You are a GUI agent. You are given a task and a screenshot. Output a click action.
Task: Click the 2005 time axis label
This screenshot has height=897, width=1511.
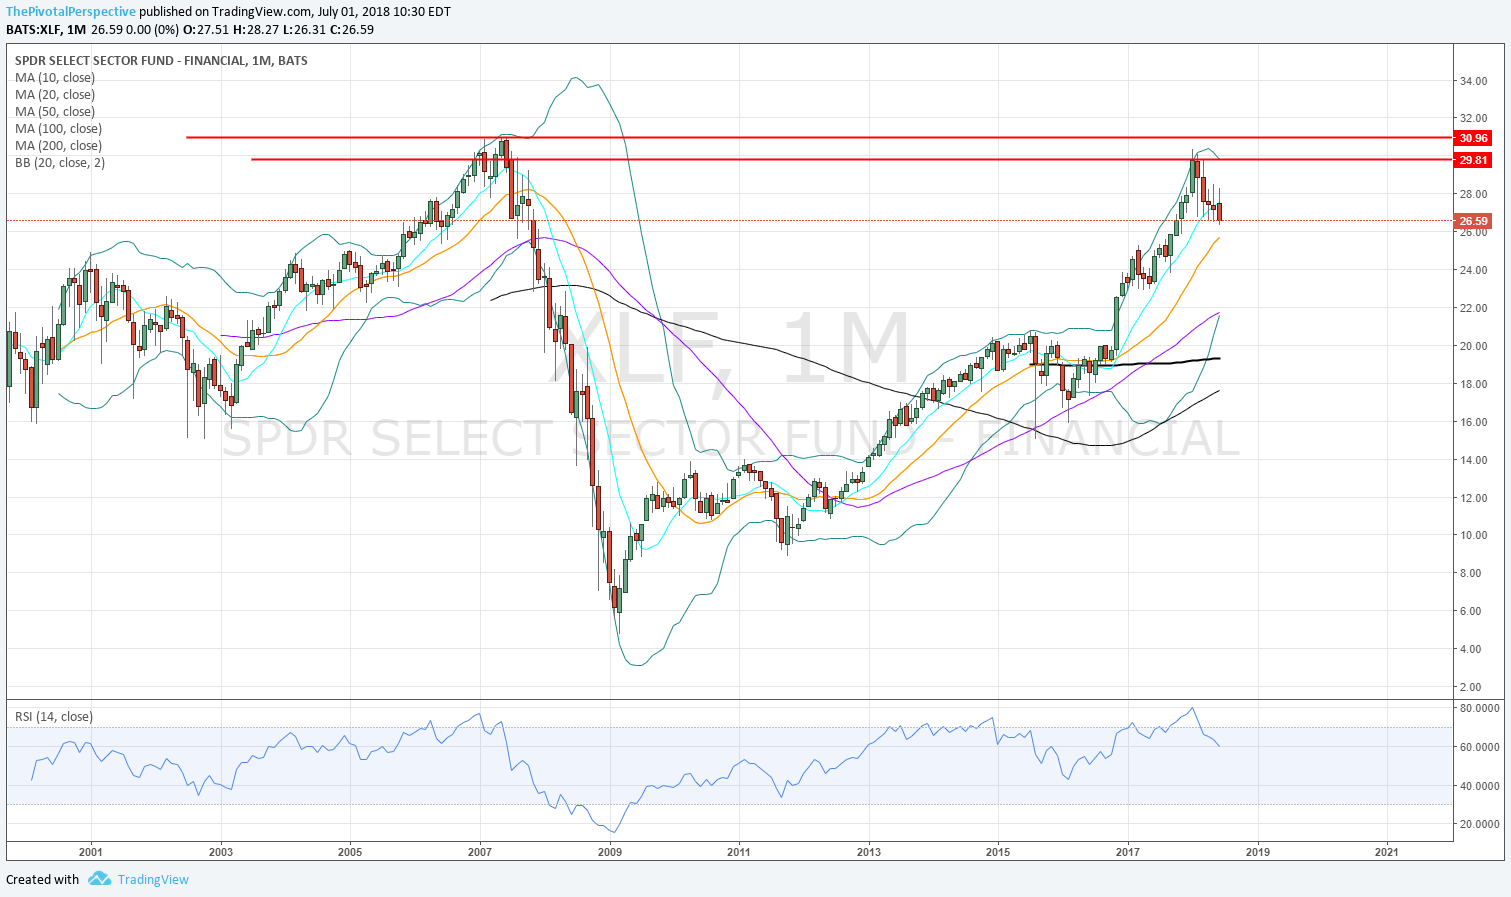tap(350, 852)
